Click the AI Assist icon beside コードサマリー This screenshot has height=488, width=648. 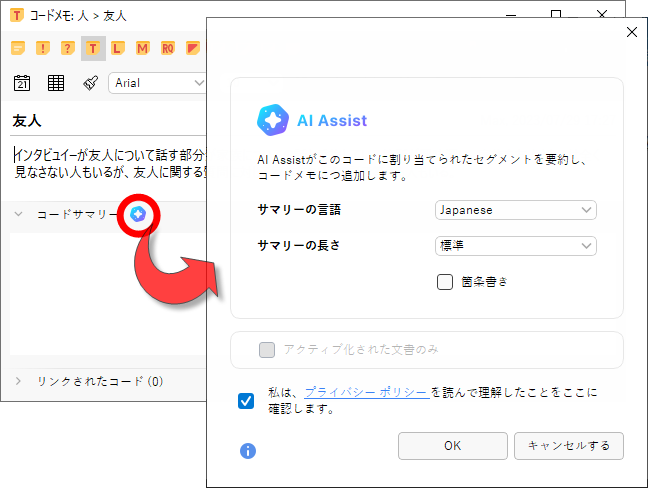click(138, 214)
